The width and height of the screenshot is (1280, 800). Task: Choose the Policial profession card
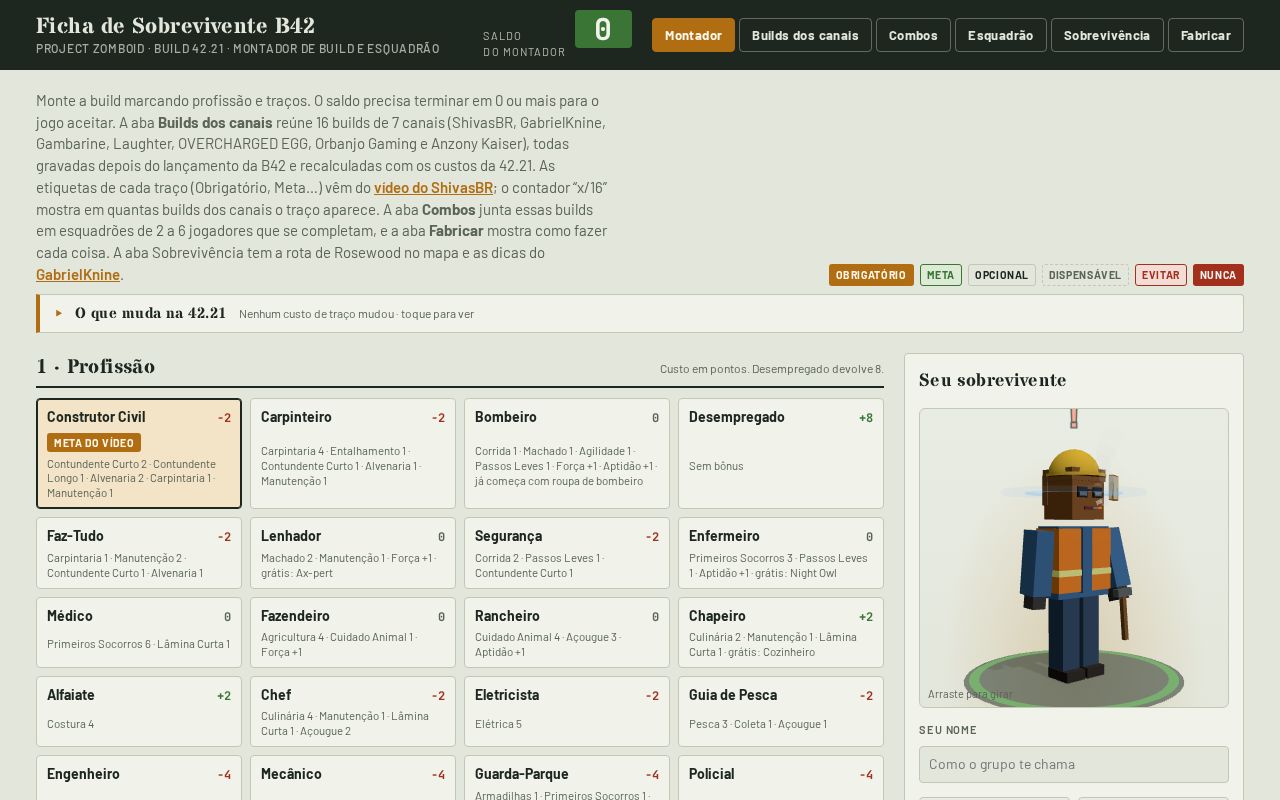[781, 778]
